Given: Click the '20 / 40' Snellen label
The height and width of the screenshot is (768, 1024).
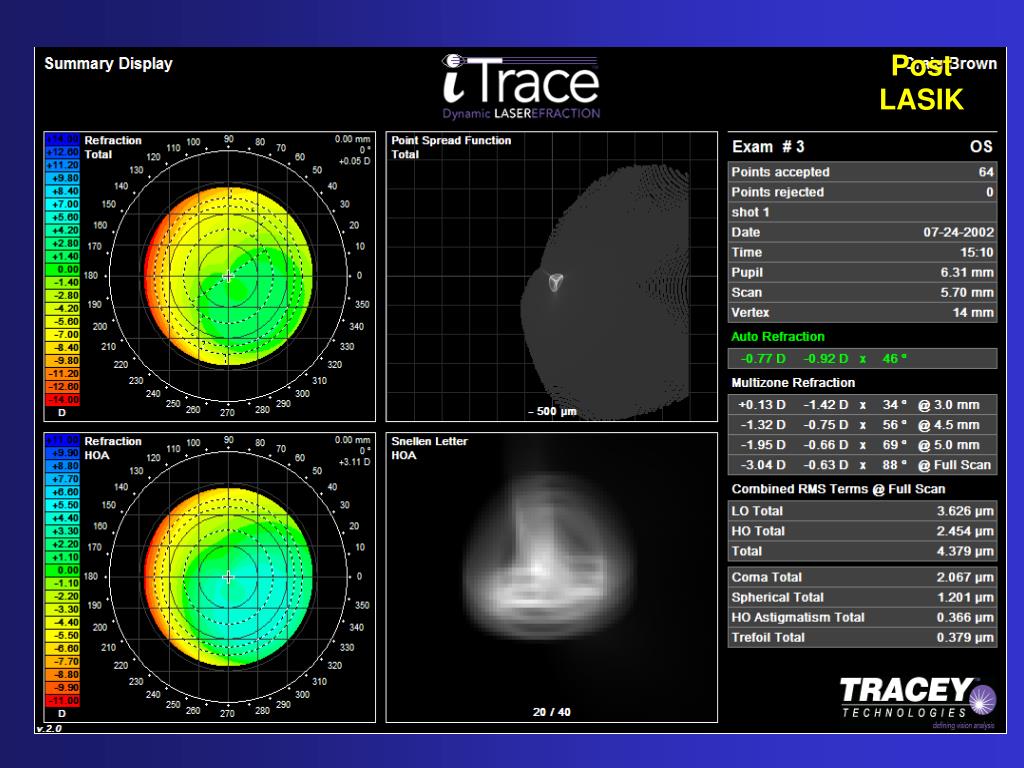Looking at the screenshot, I should [552, 712].
